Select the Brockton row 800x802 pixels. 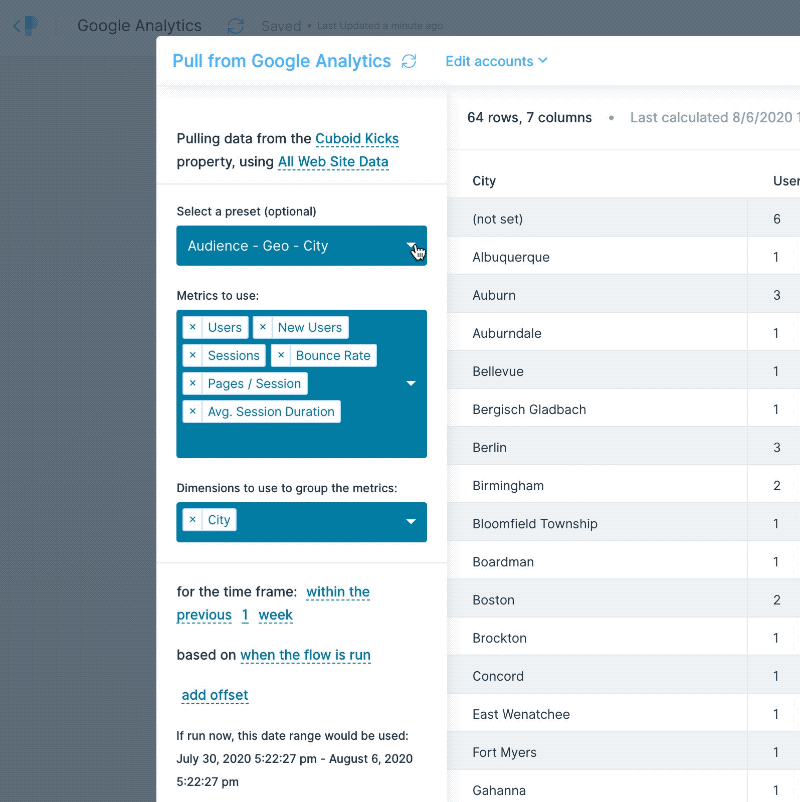click(x=623, y=638)
